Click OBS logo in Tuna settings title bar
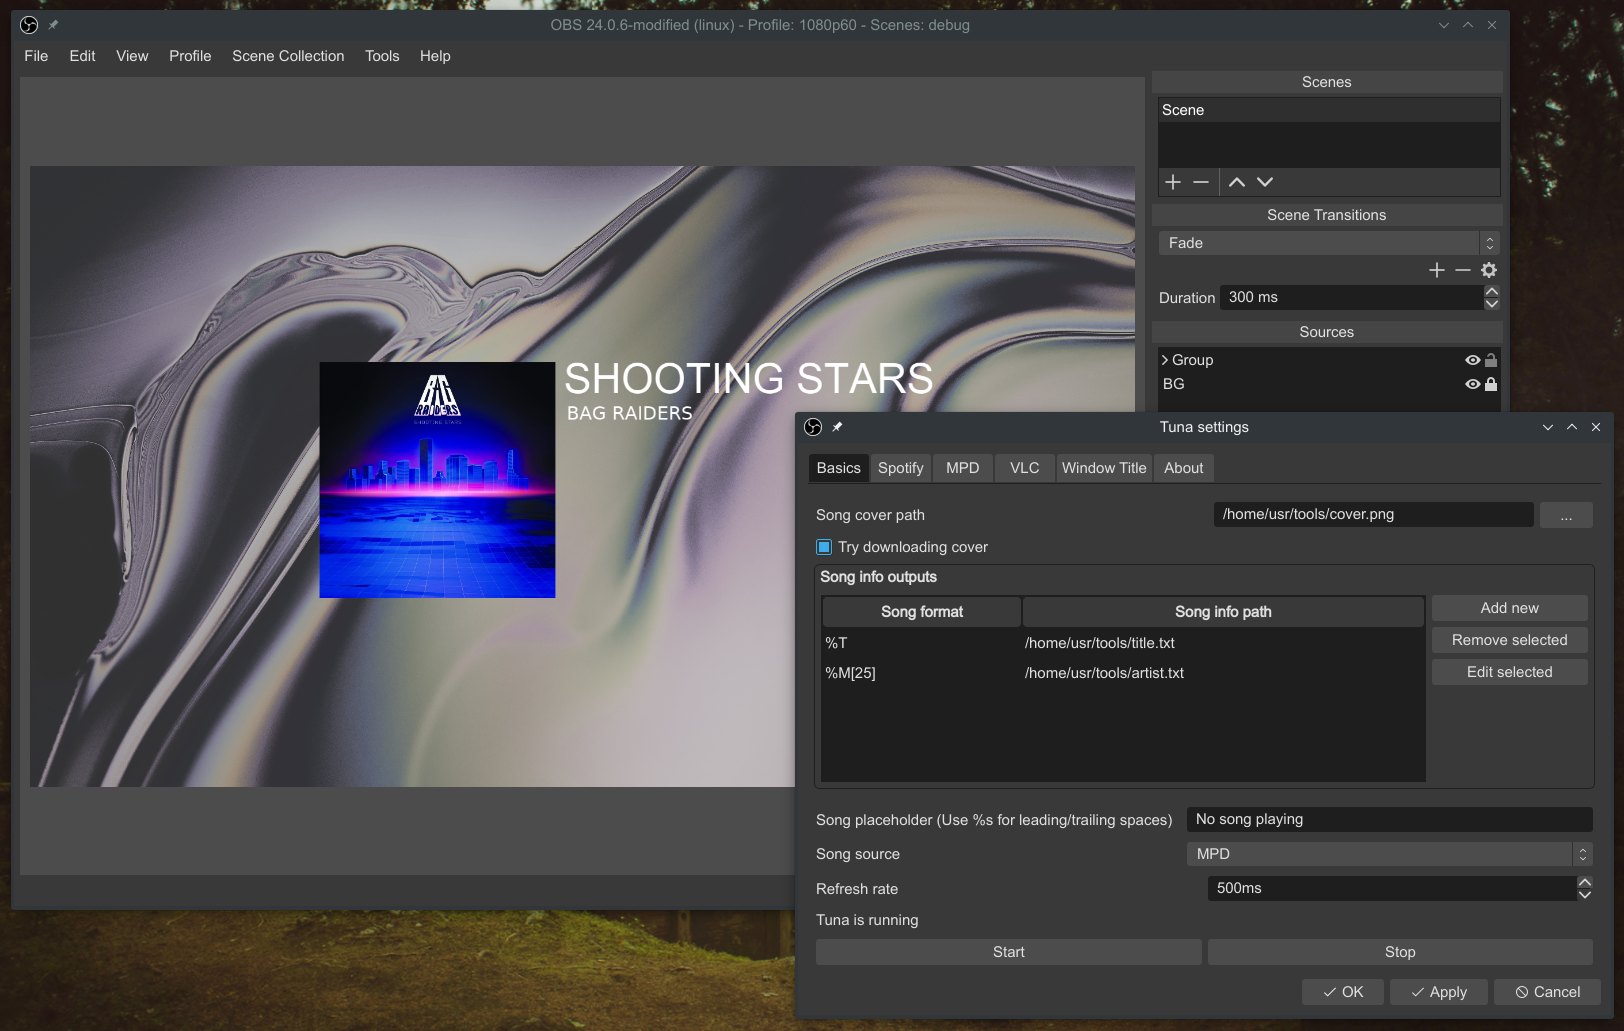 (x=813, y=427)
